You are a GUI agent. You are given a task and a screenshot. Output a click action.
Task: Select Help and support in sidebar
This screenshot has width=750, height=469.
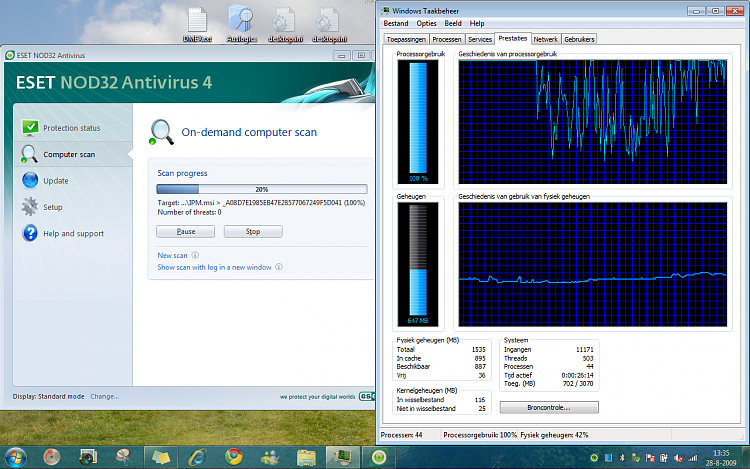click(x=73, y=233)
